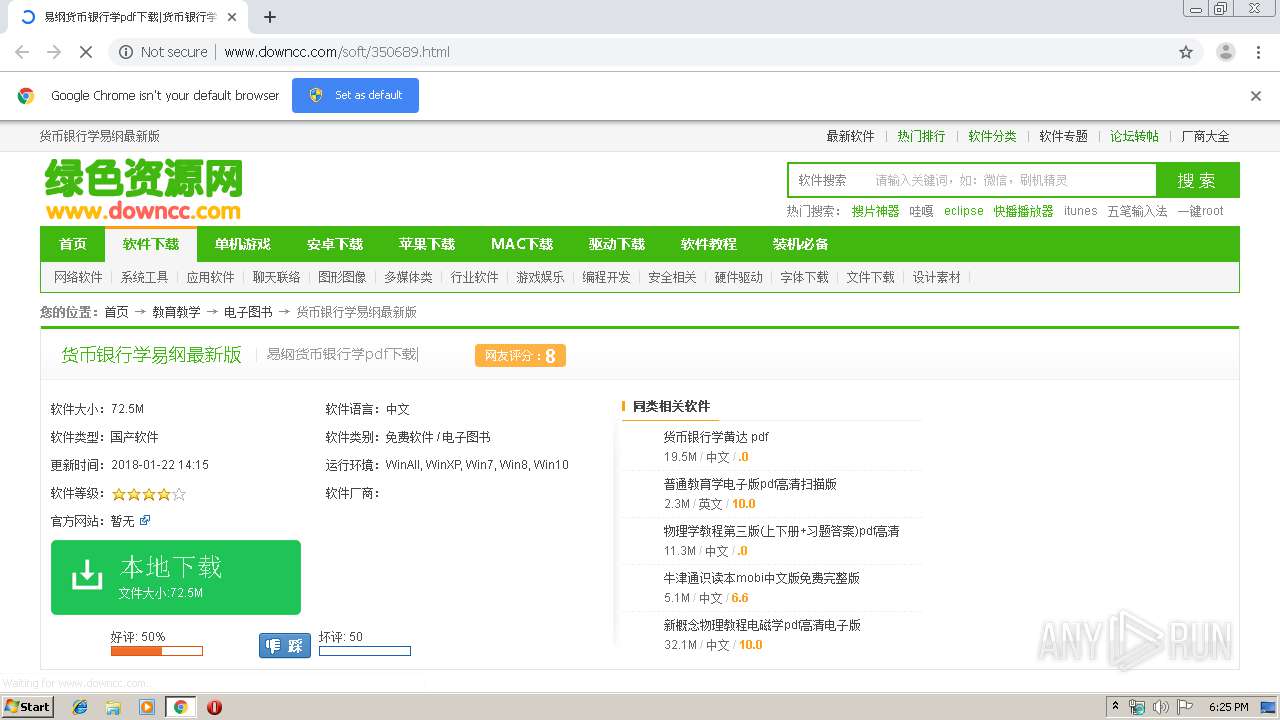Open Internet Explorer from taskbar

80,707
